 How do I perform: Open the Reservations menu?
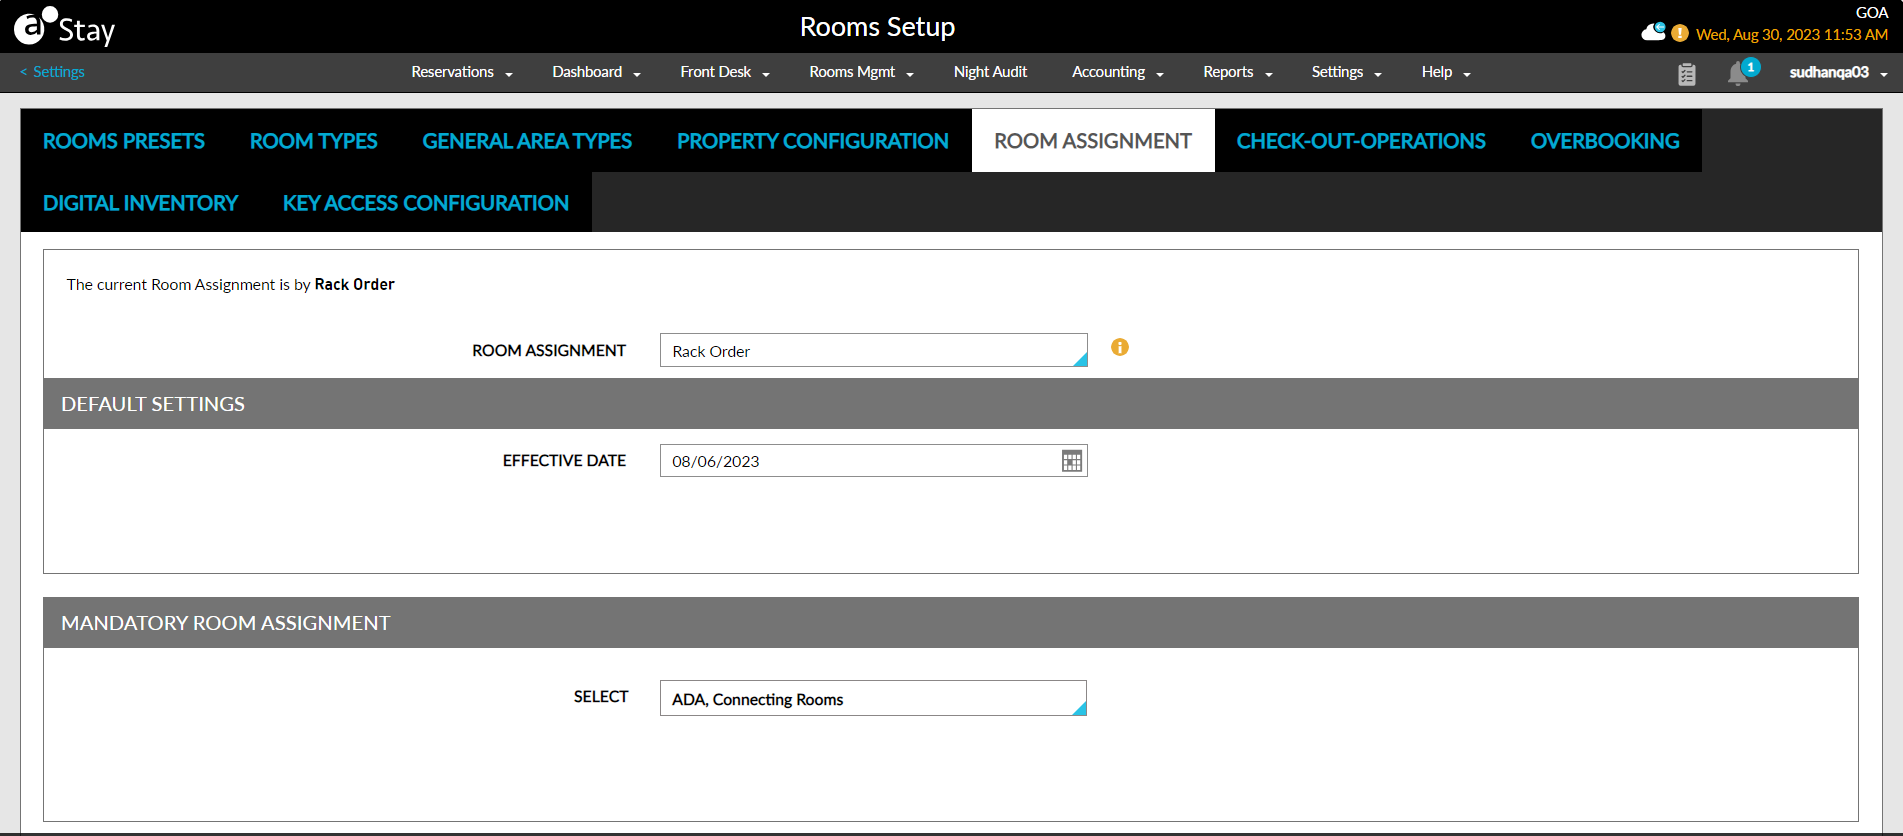[x=462, y=72]
